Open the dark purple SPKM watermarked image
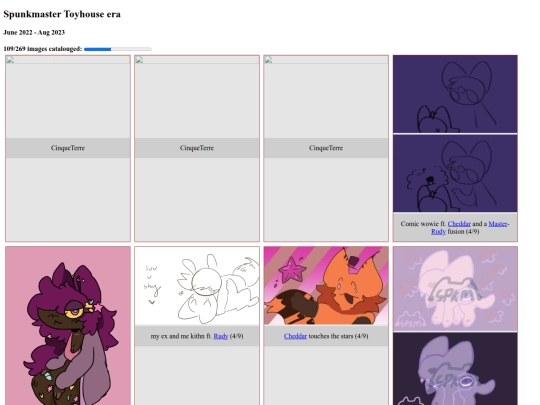Viewport: 540px width, 405px height. pos(455,369)
